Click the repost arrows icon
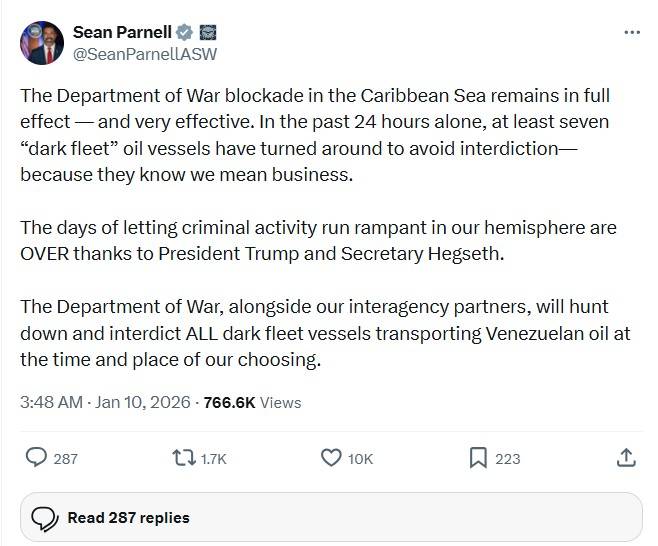658x546 pixels. click(x=183, y=457)
